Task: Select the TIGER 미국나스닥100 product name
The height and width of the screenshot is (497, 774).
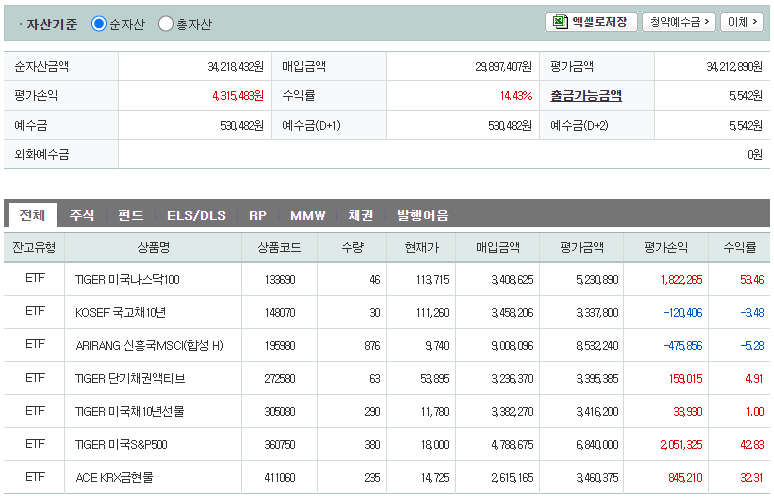Action: pyautogui.click(x=127, y=280)
